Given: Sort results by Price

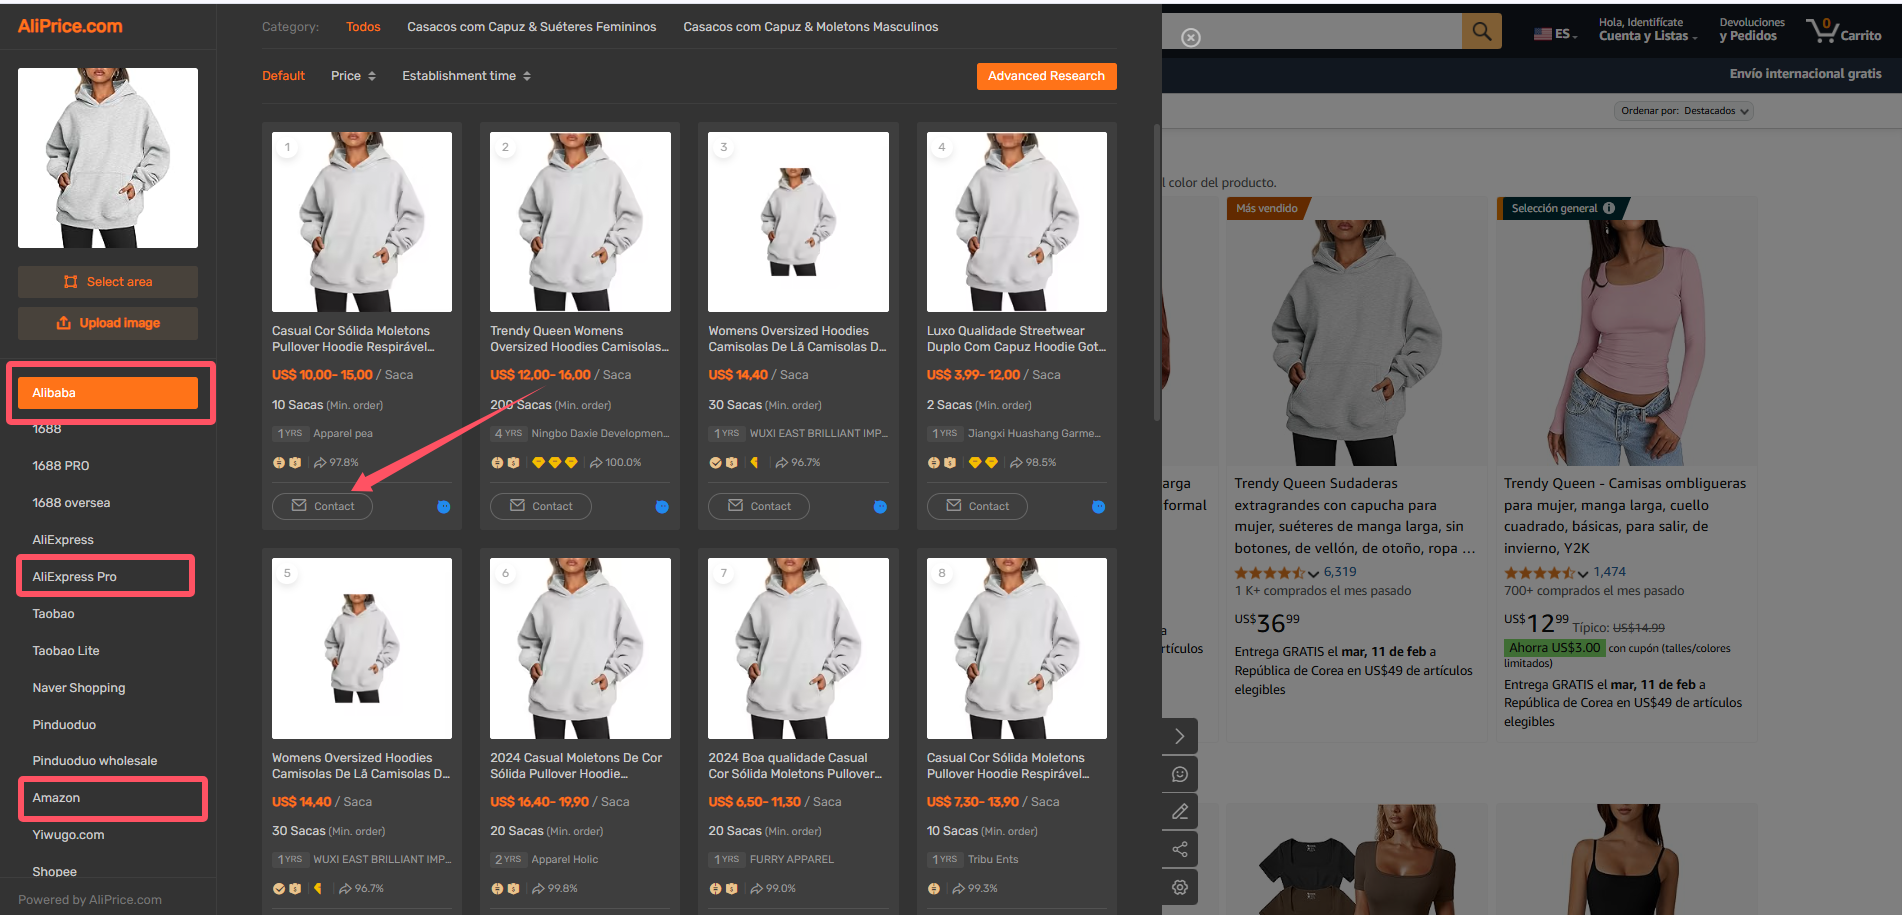Looking at the screenshot, I should pyautogui.click(x=353, y=76).
